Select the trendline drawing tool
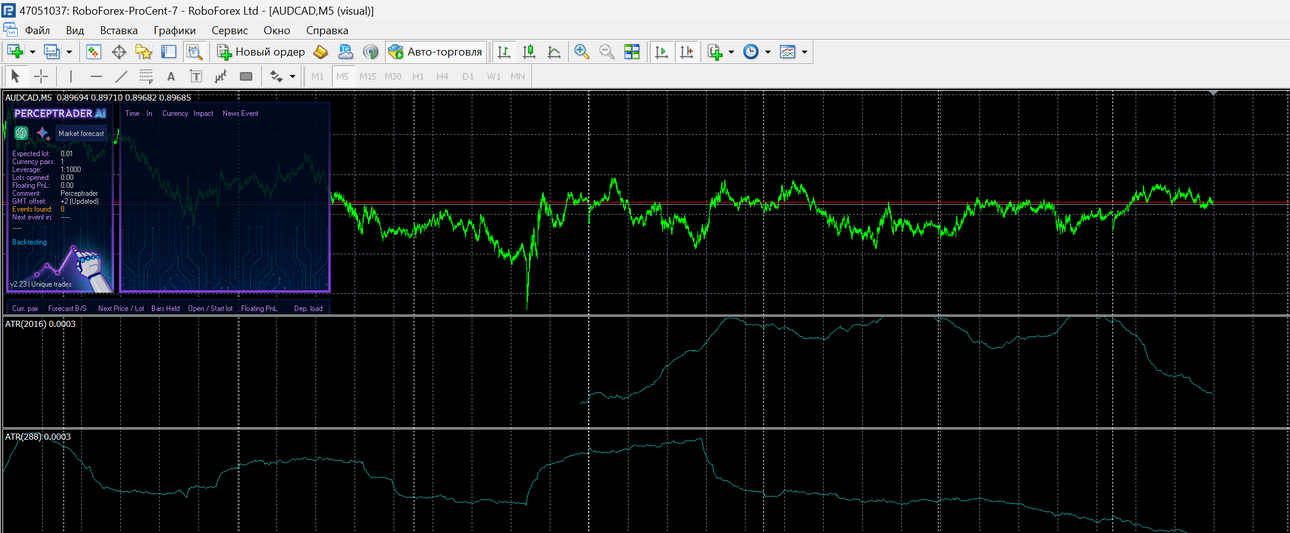This screenshot has width=1290, height=533. coord(121,76)
